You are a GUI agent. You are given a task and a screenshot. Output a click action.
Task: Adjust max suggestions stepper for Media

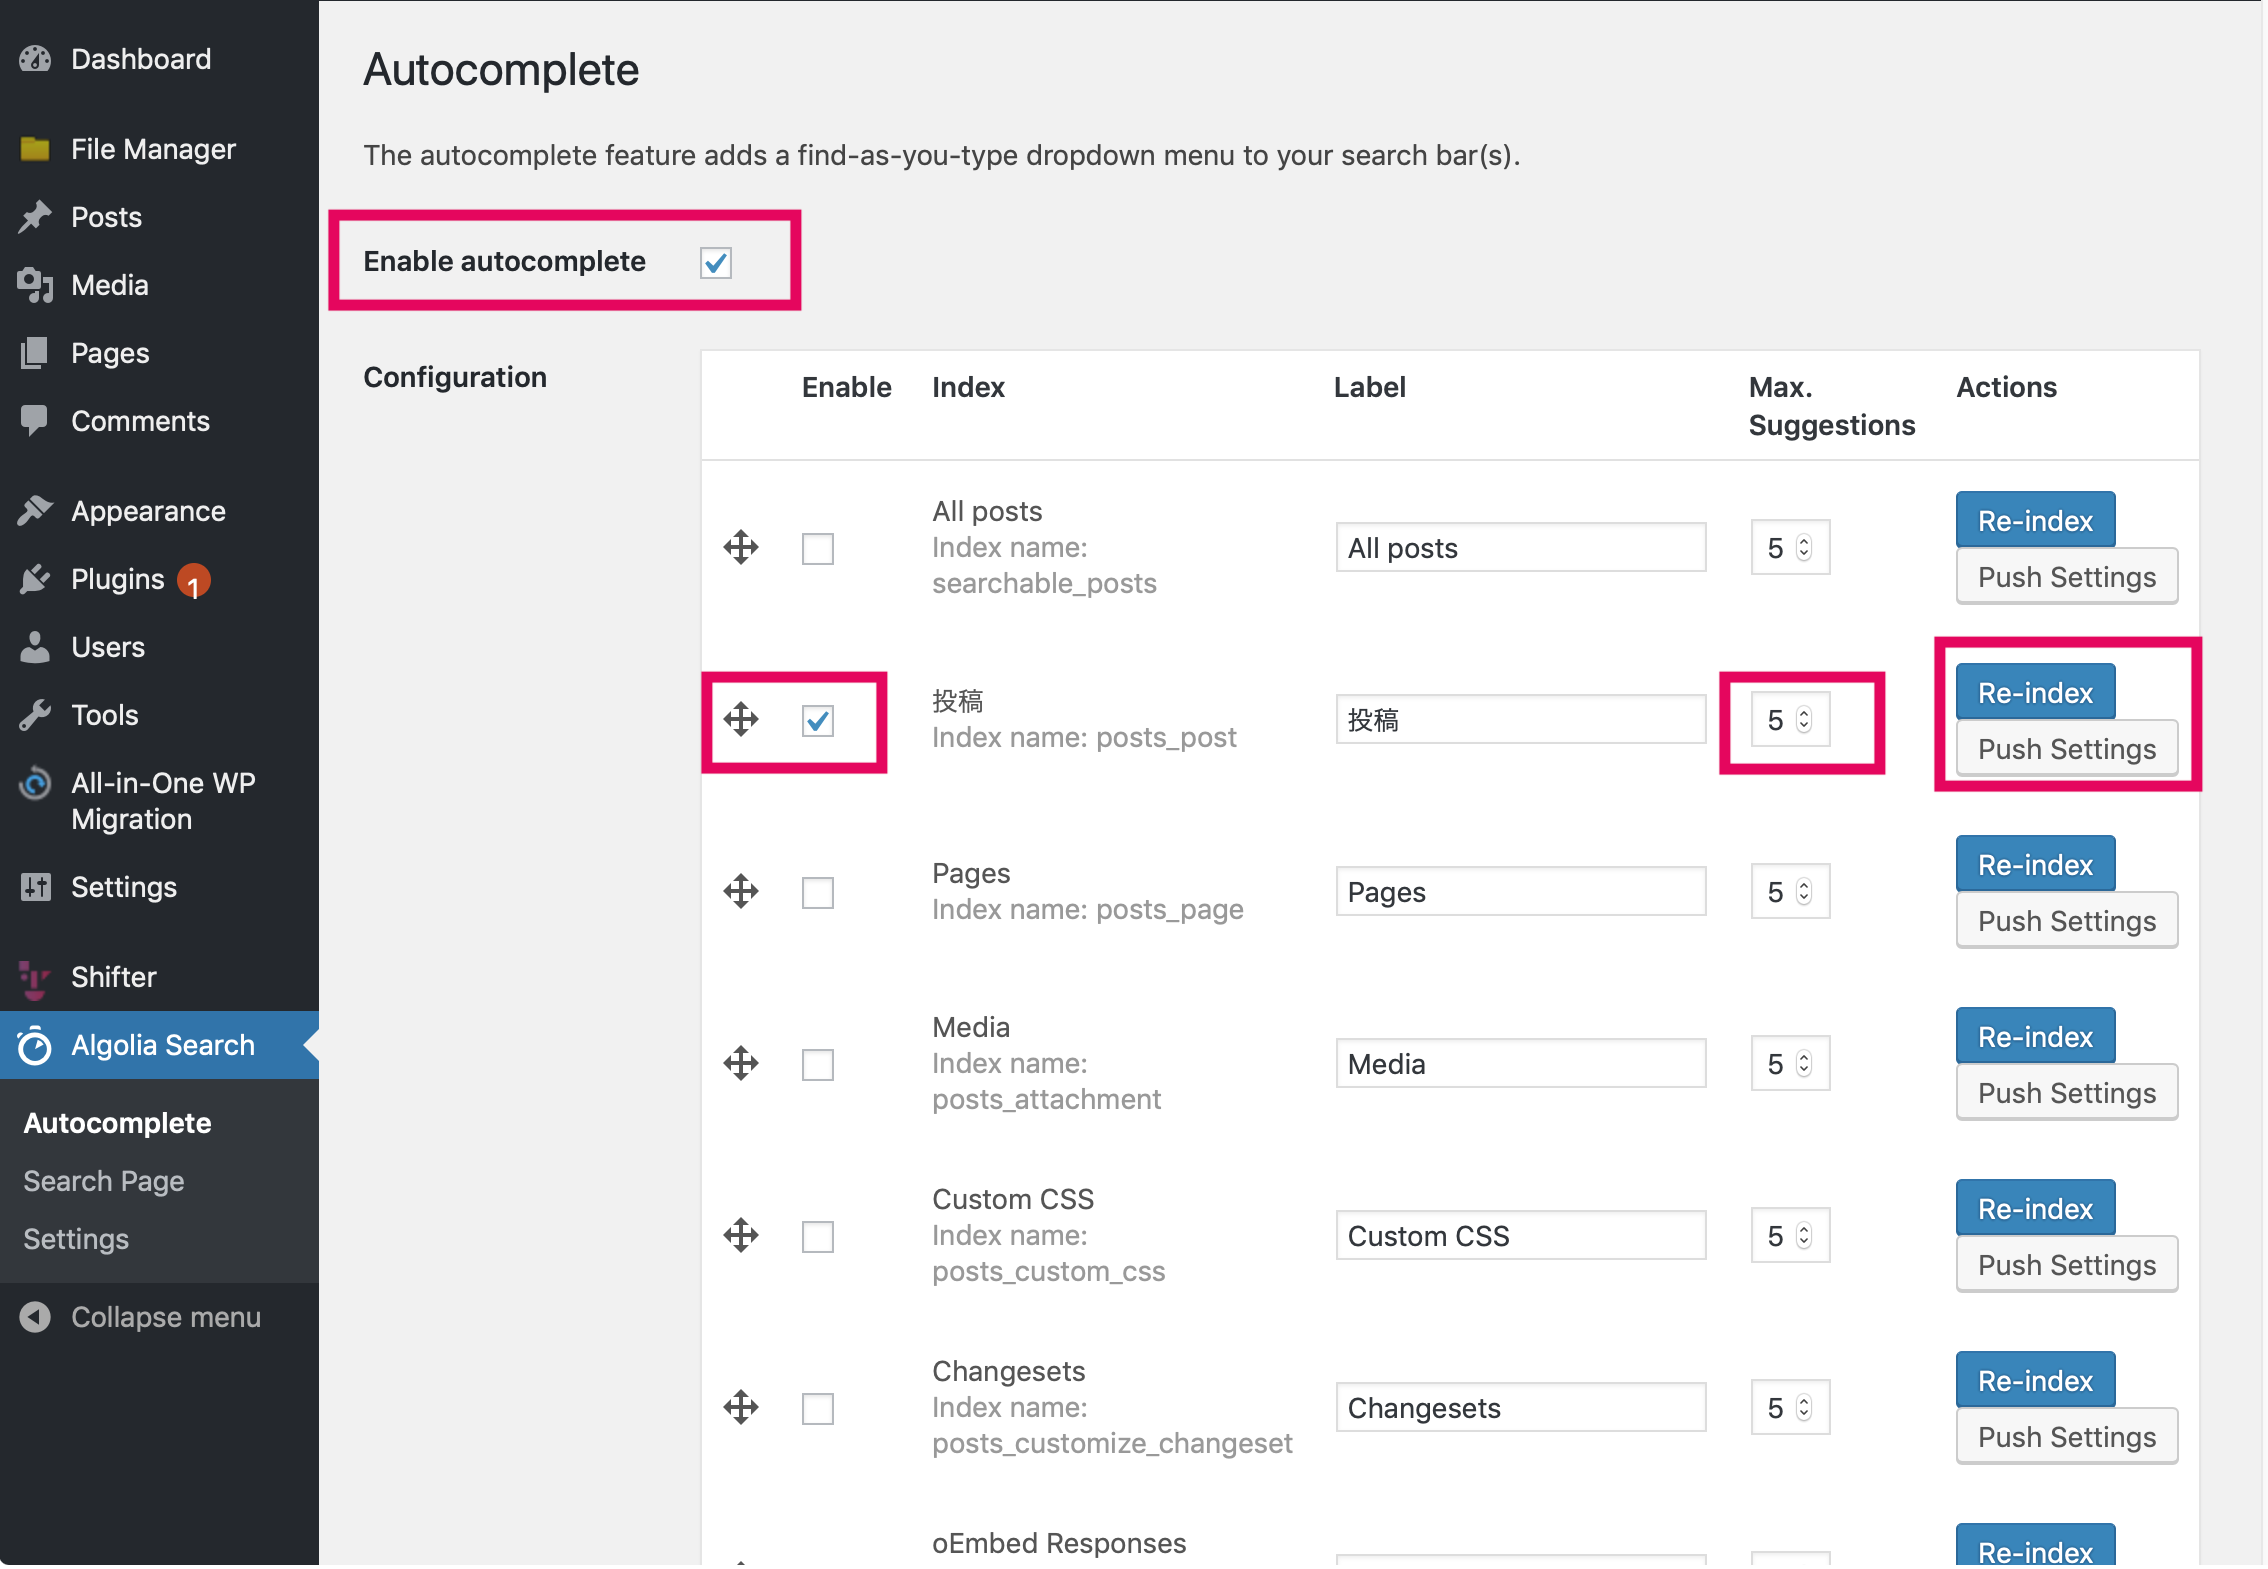tap(1804, 1064)
